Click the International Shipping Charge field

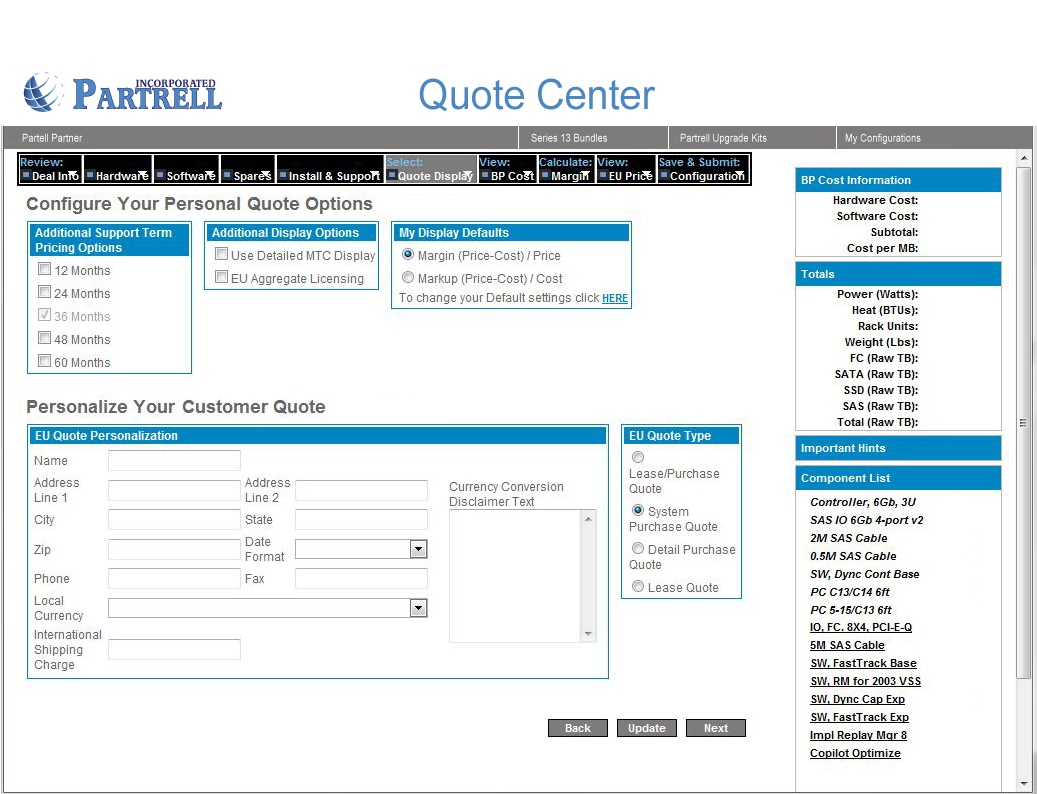click(x=174, y=649)
